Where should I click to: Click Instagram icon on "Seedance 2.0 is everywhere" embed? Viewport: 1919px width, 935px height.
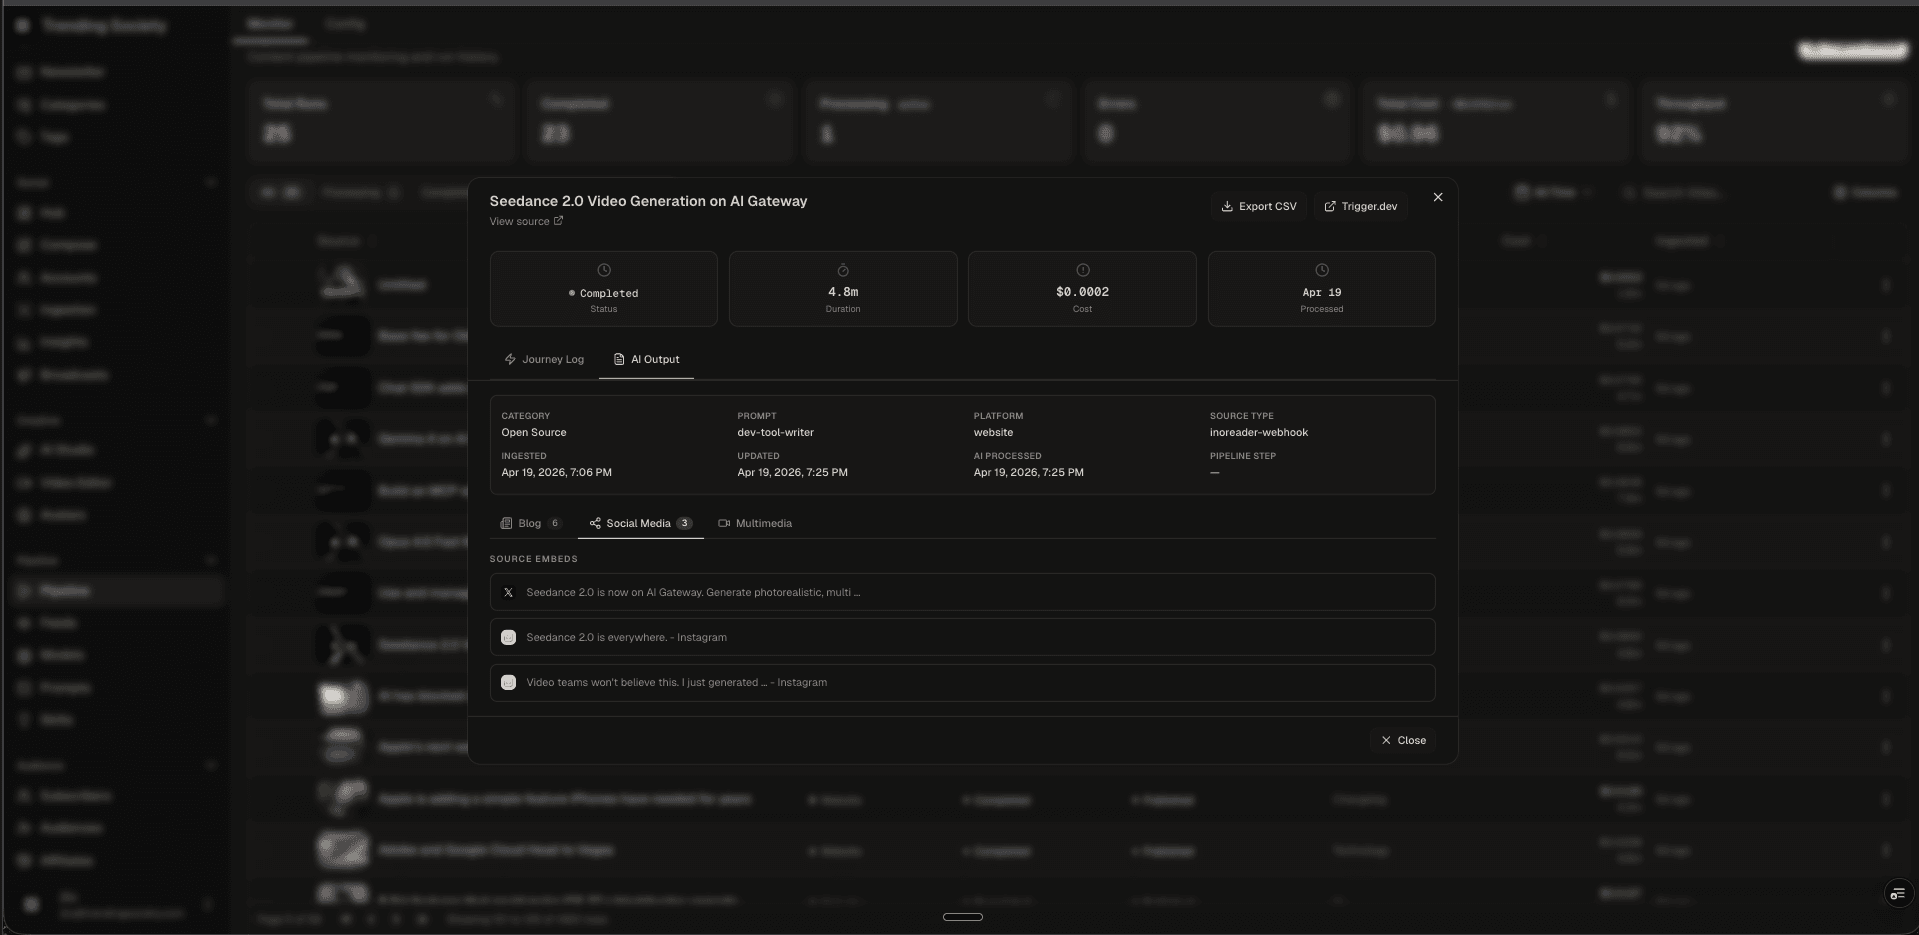[508, 637]
